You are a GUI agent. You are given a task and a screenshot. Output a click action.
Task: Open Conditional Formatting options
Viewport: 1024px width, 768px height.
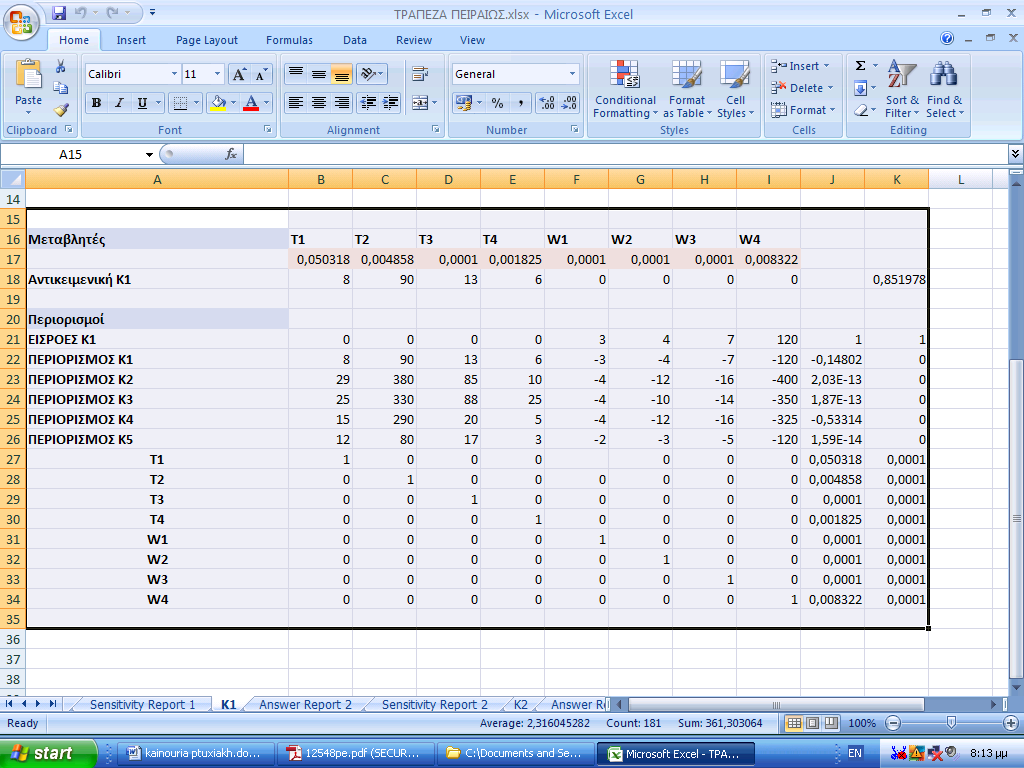tap(625, 89)
